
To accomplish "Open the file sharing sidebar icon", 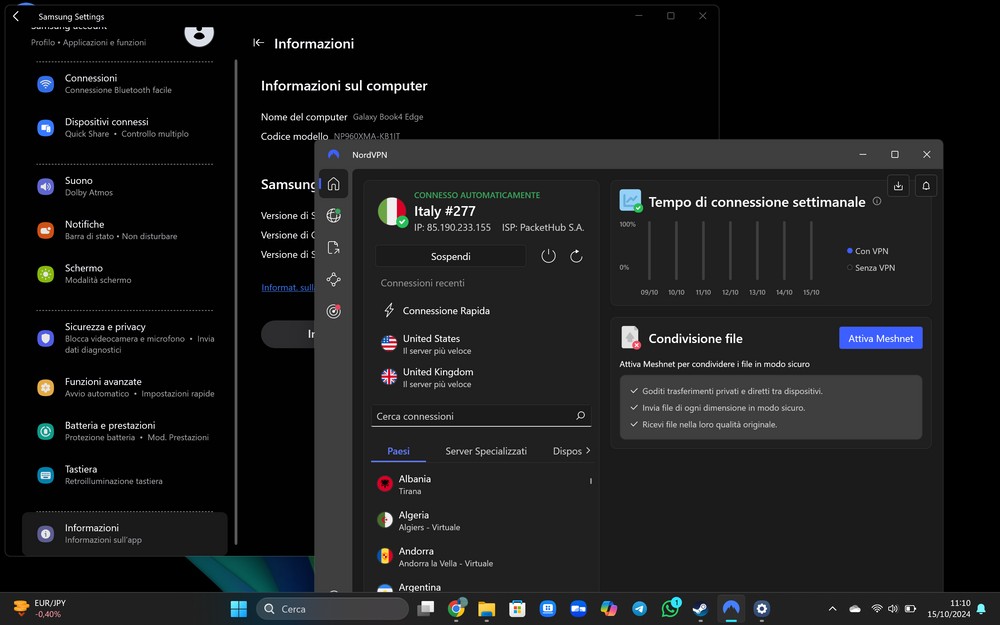I will pyautogui.click(x=334, y=247).
